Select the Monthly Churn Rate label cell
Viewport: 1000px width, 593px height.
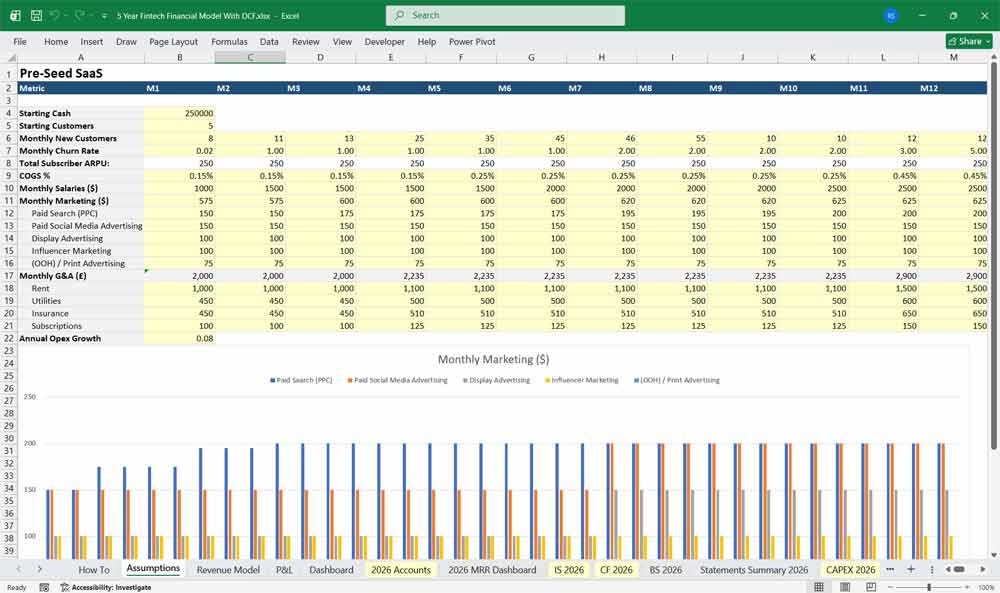coord(81,151)
